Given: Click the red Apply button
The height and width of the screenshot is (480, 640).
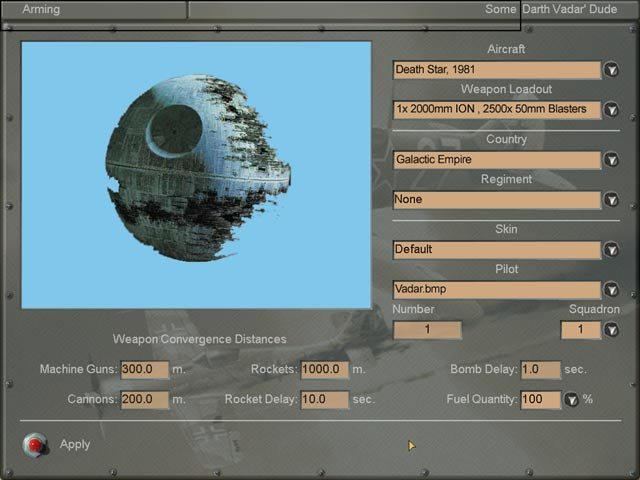Looking at the screenshot, I should click(x=36, y=445).
